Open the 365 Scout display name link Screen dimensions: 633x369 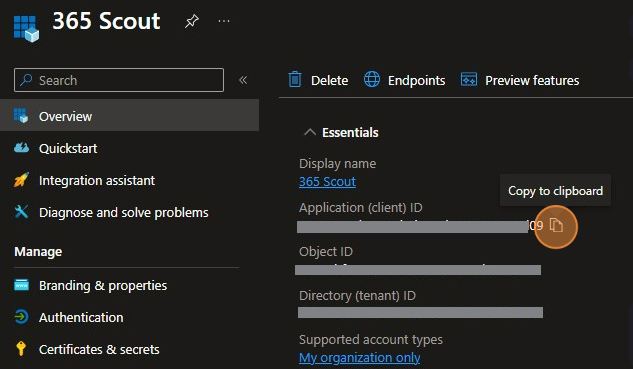coord(327,182)
